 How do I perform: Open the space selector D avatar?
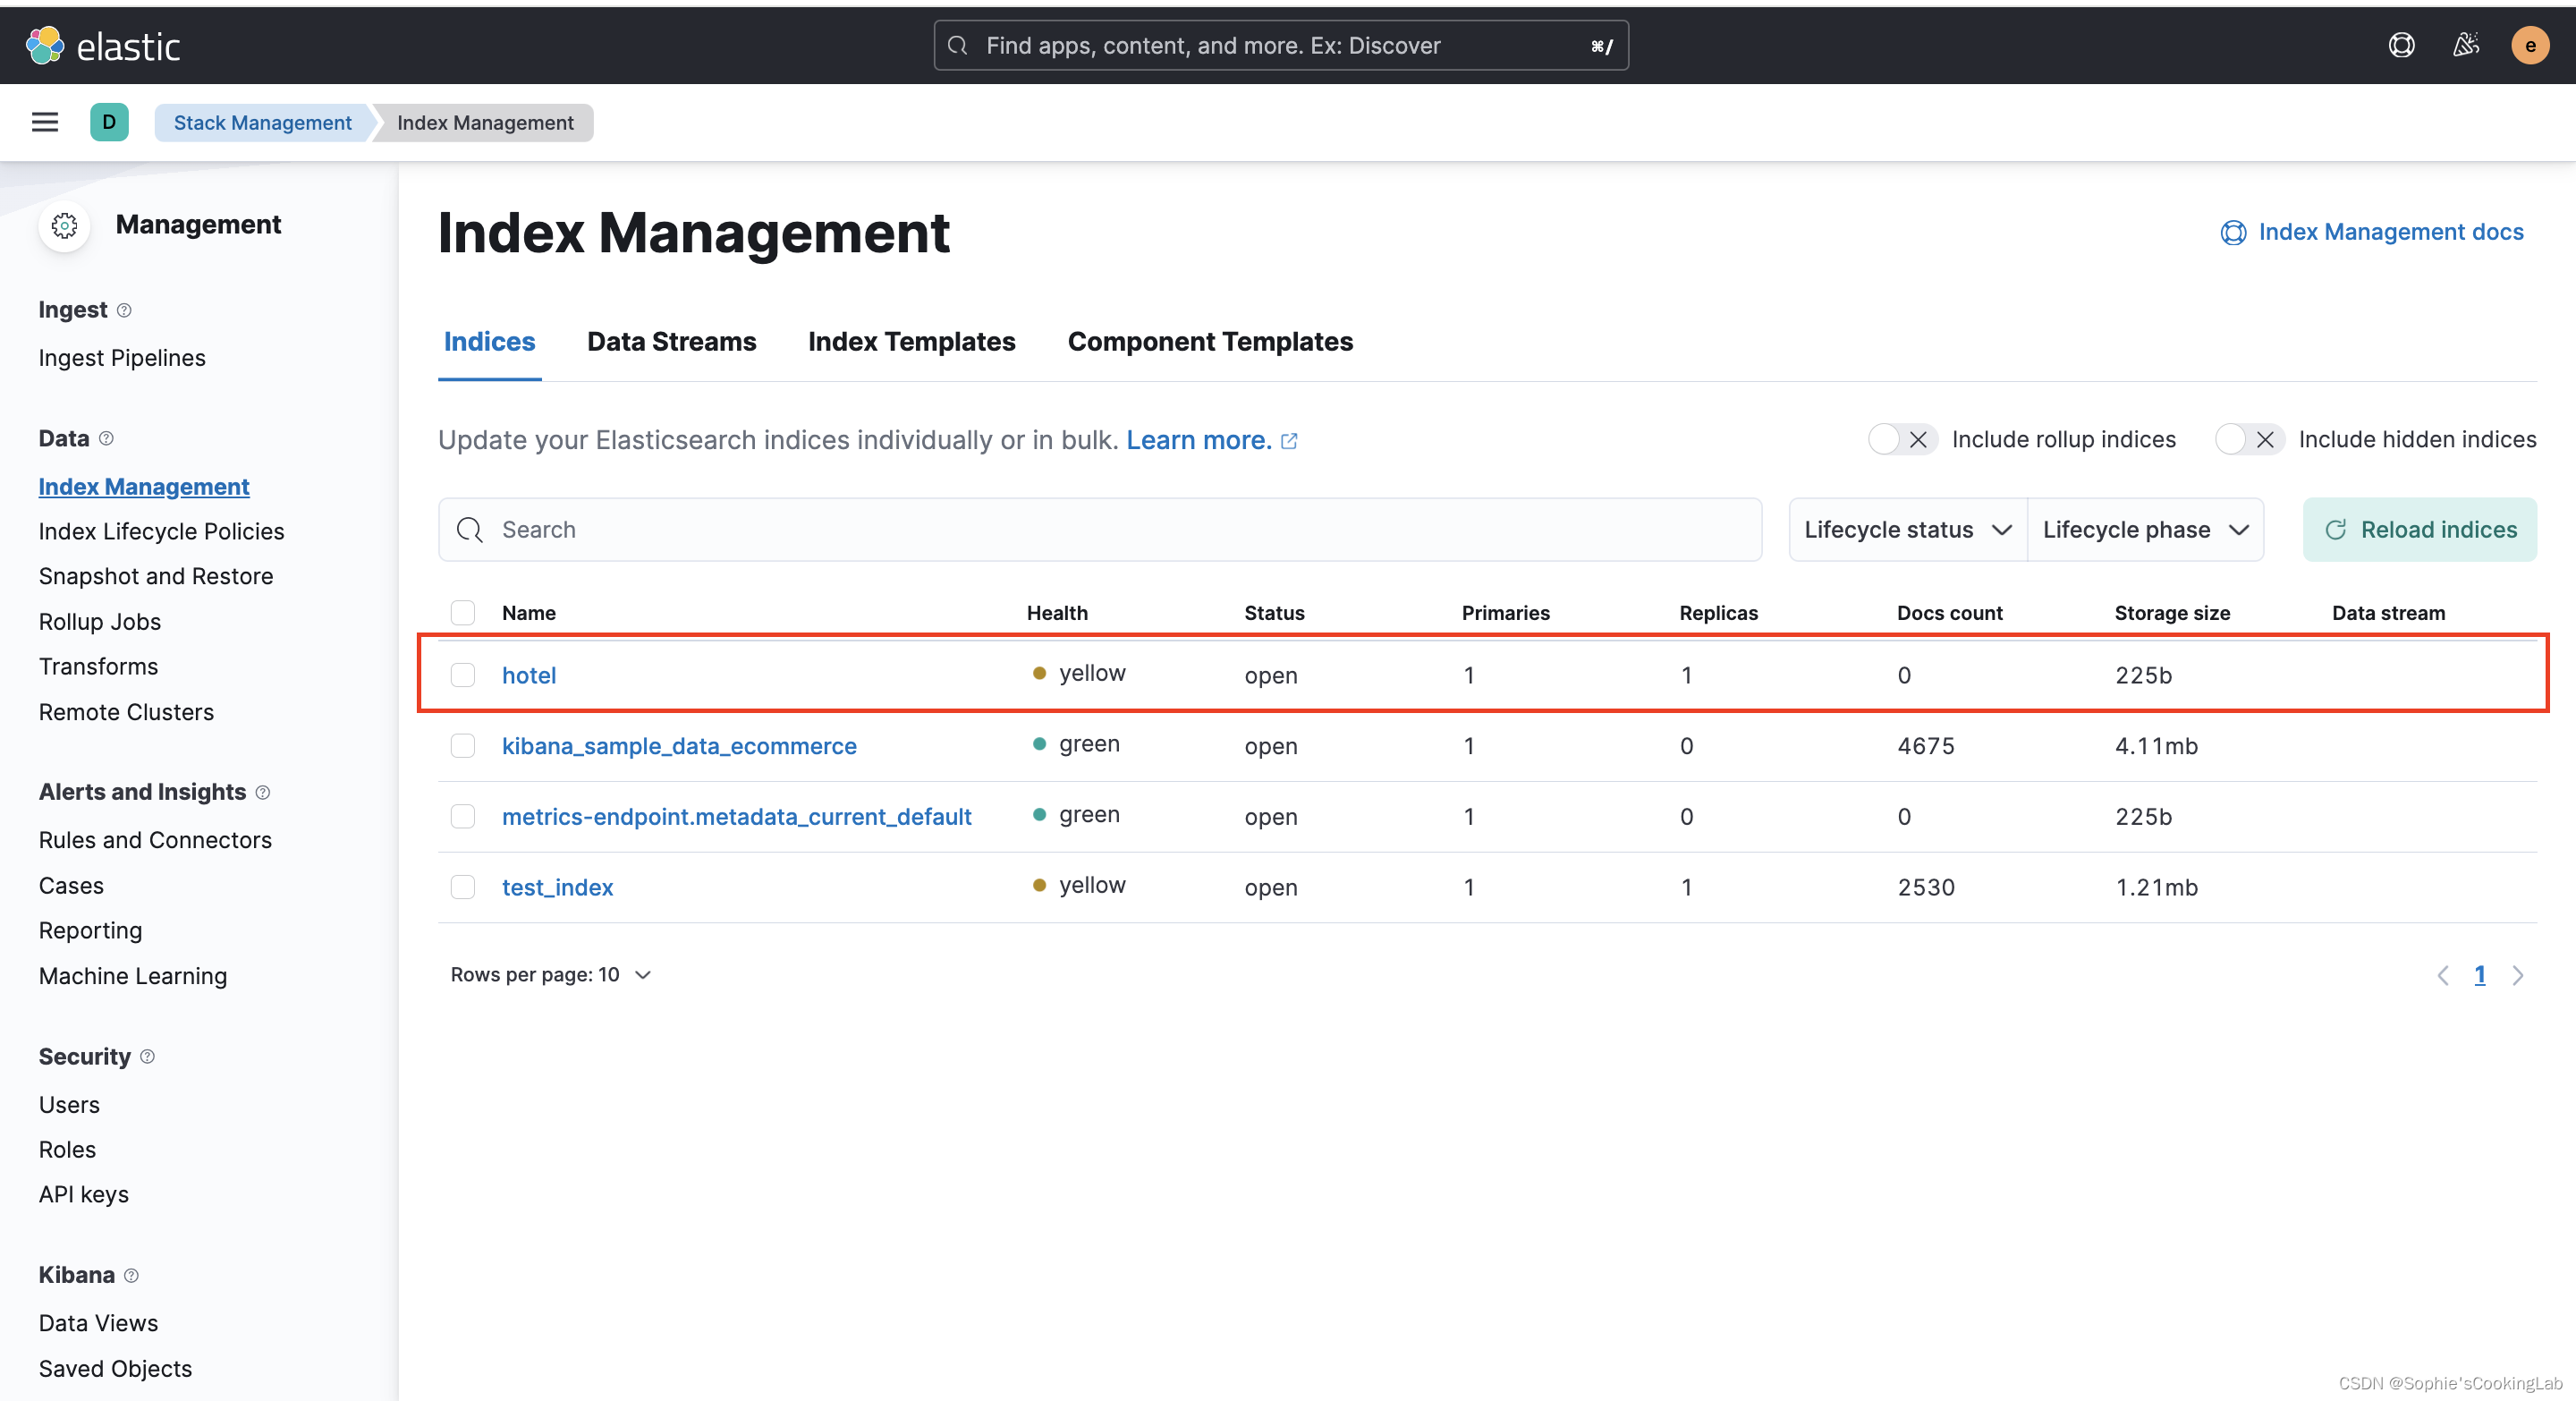(x=109, y=122)
